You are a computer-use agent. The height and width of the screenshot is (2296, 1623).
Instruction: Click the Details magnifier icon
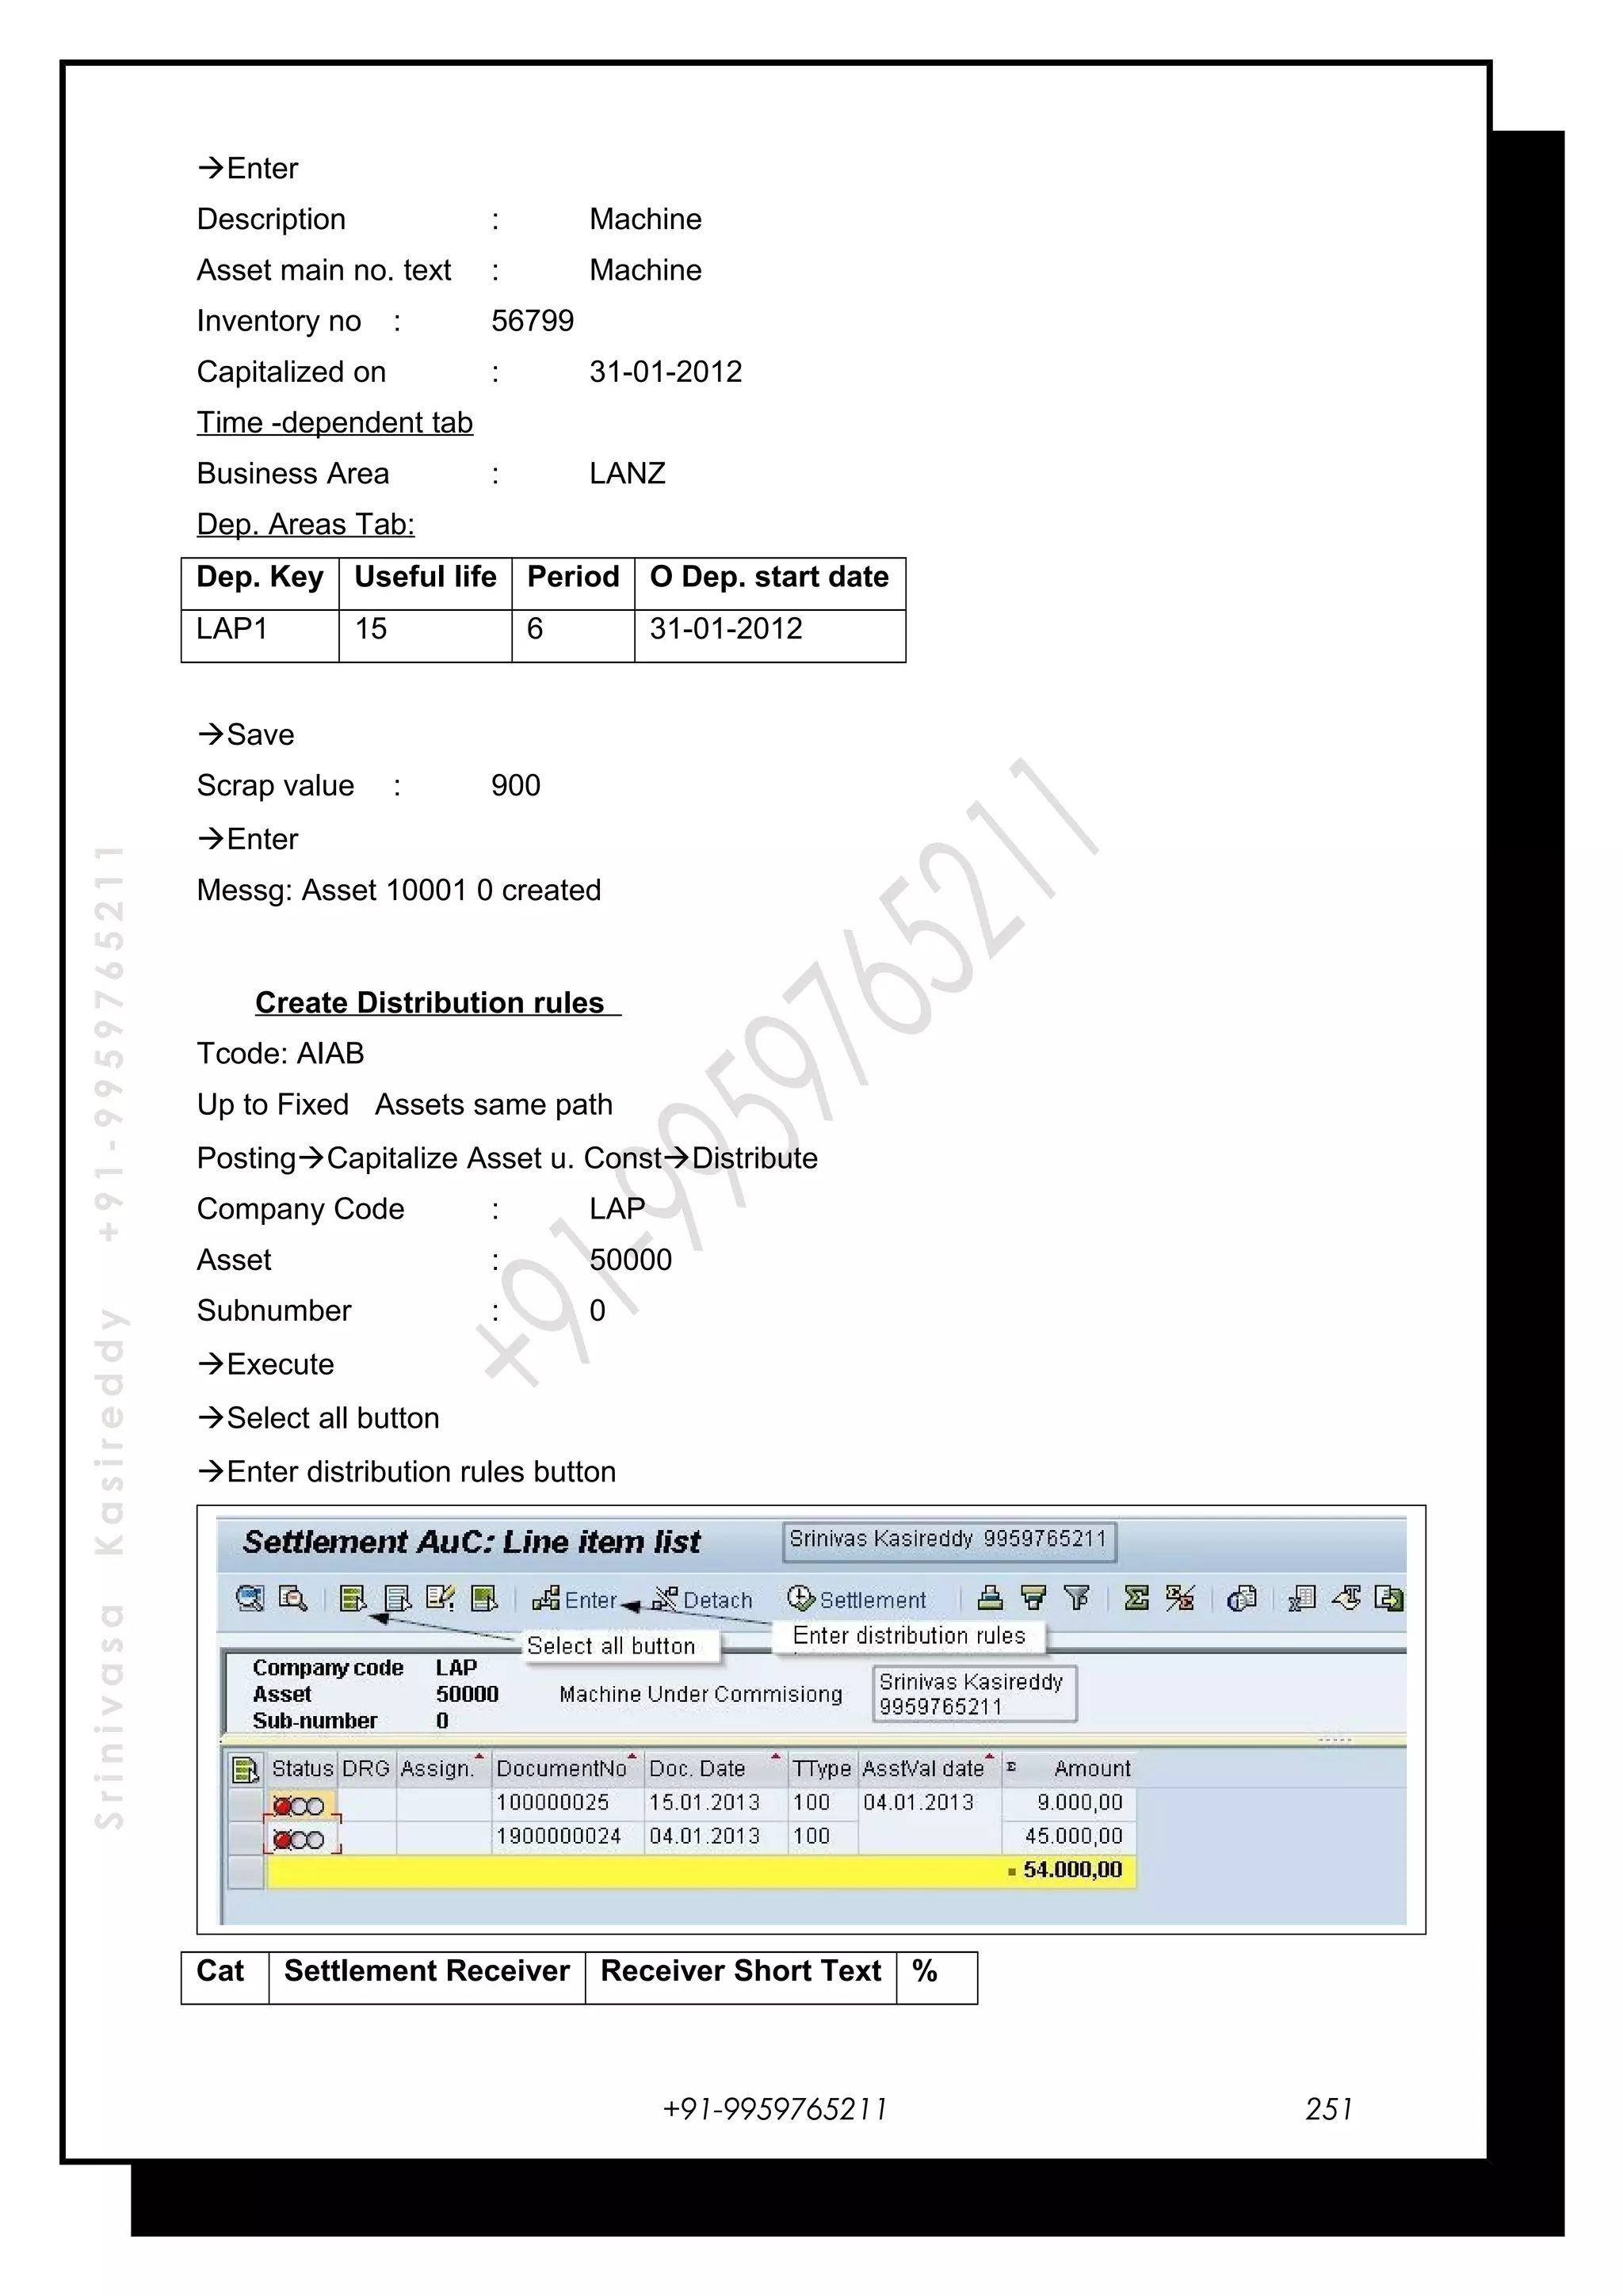249,1598
